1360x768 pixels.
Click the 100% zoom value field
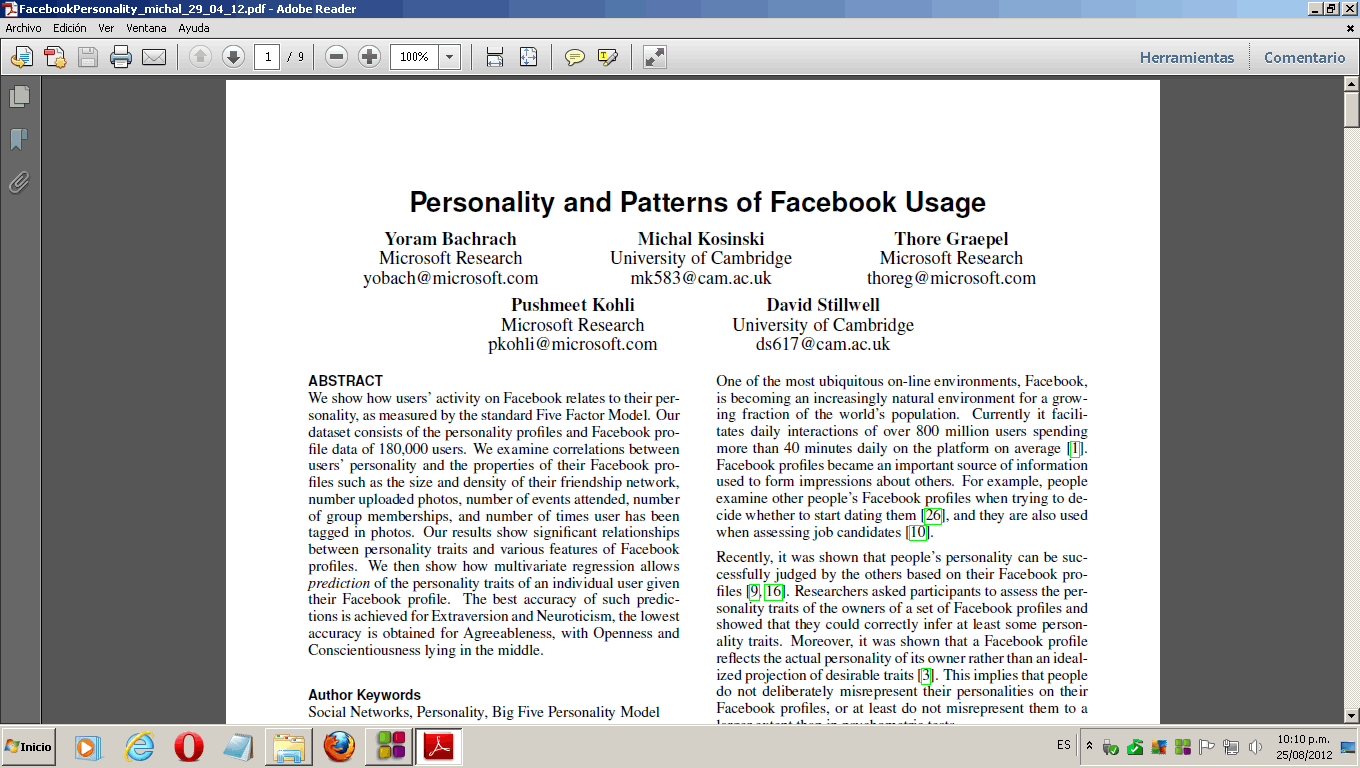414,57
